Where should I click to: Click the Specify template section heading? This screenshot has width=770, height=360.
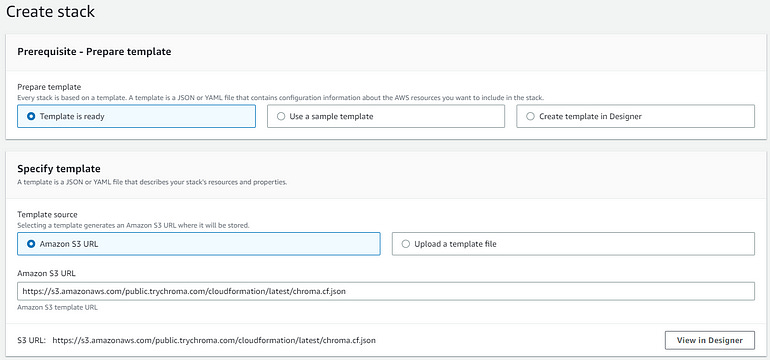[x=59, y=169]
